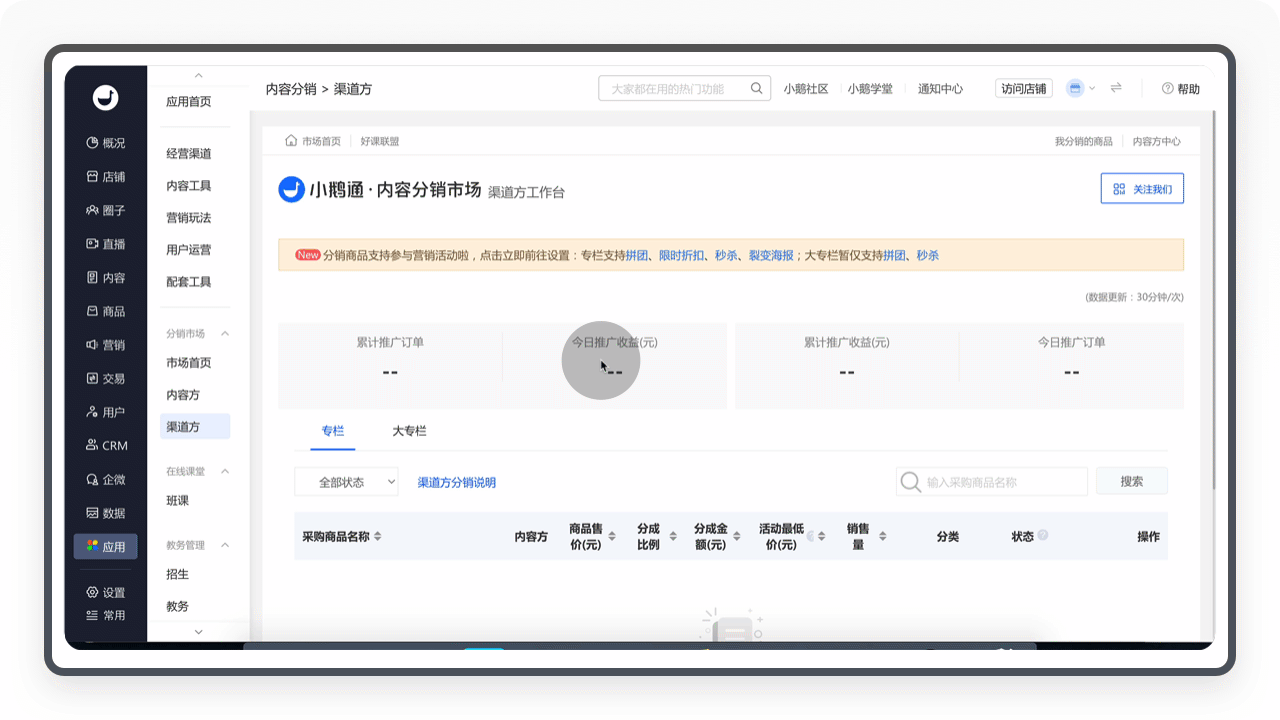Screen dimensions: 1280x720
Task: Click the 限时折扣 link in the banner
Action: point(681,256)
